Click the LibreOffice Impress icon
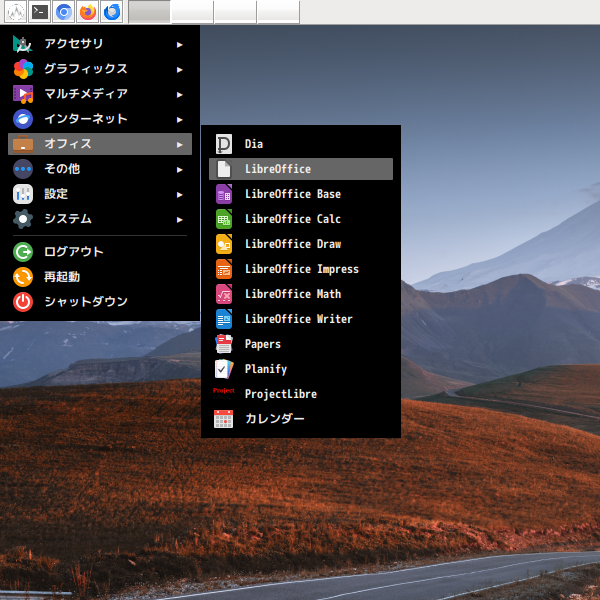 point(224,269)
